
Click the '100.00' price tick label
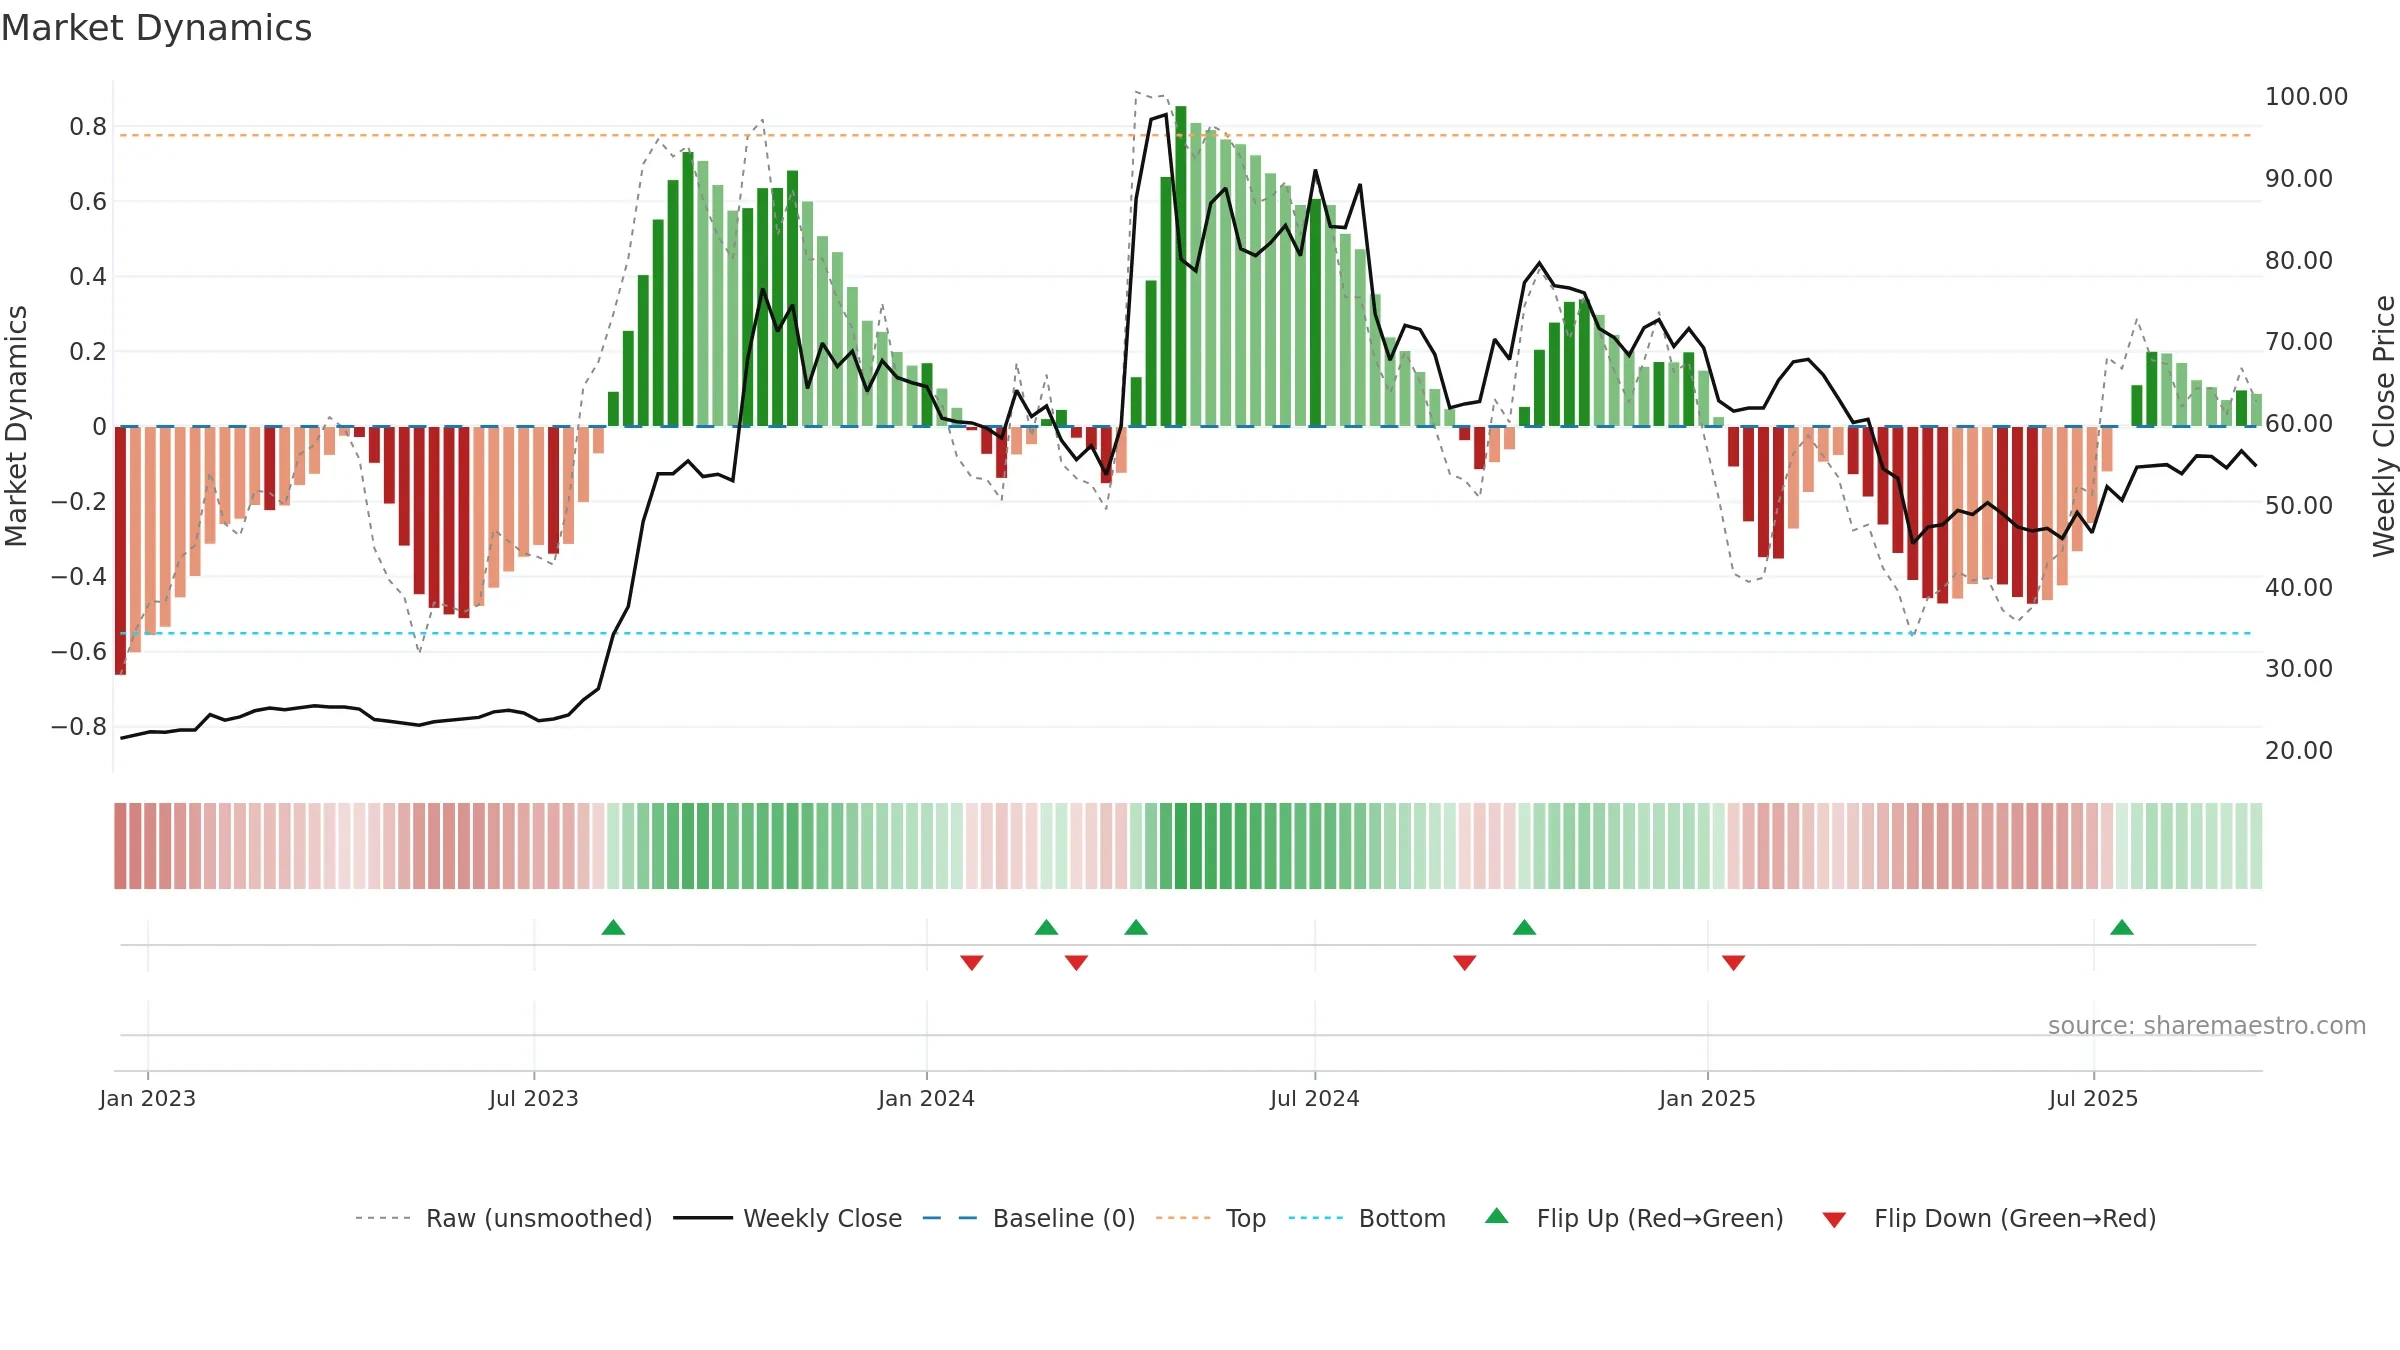pyautogui.click(x=2306, y=97)
